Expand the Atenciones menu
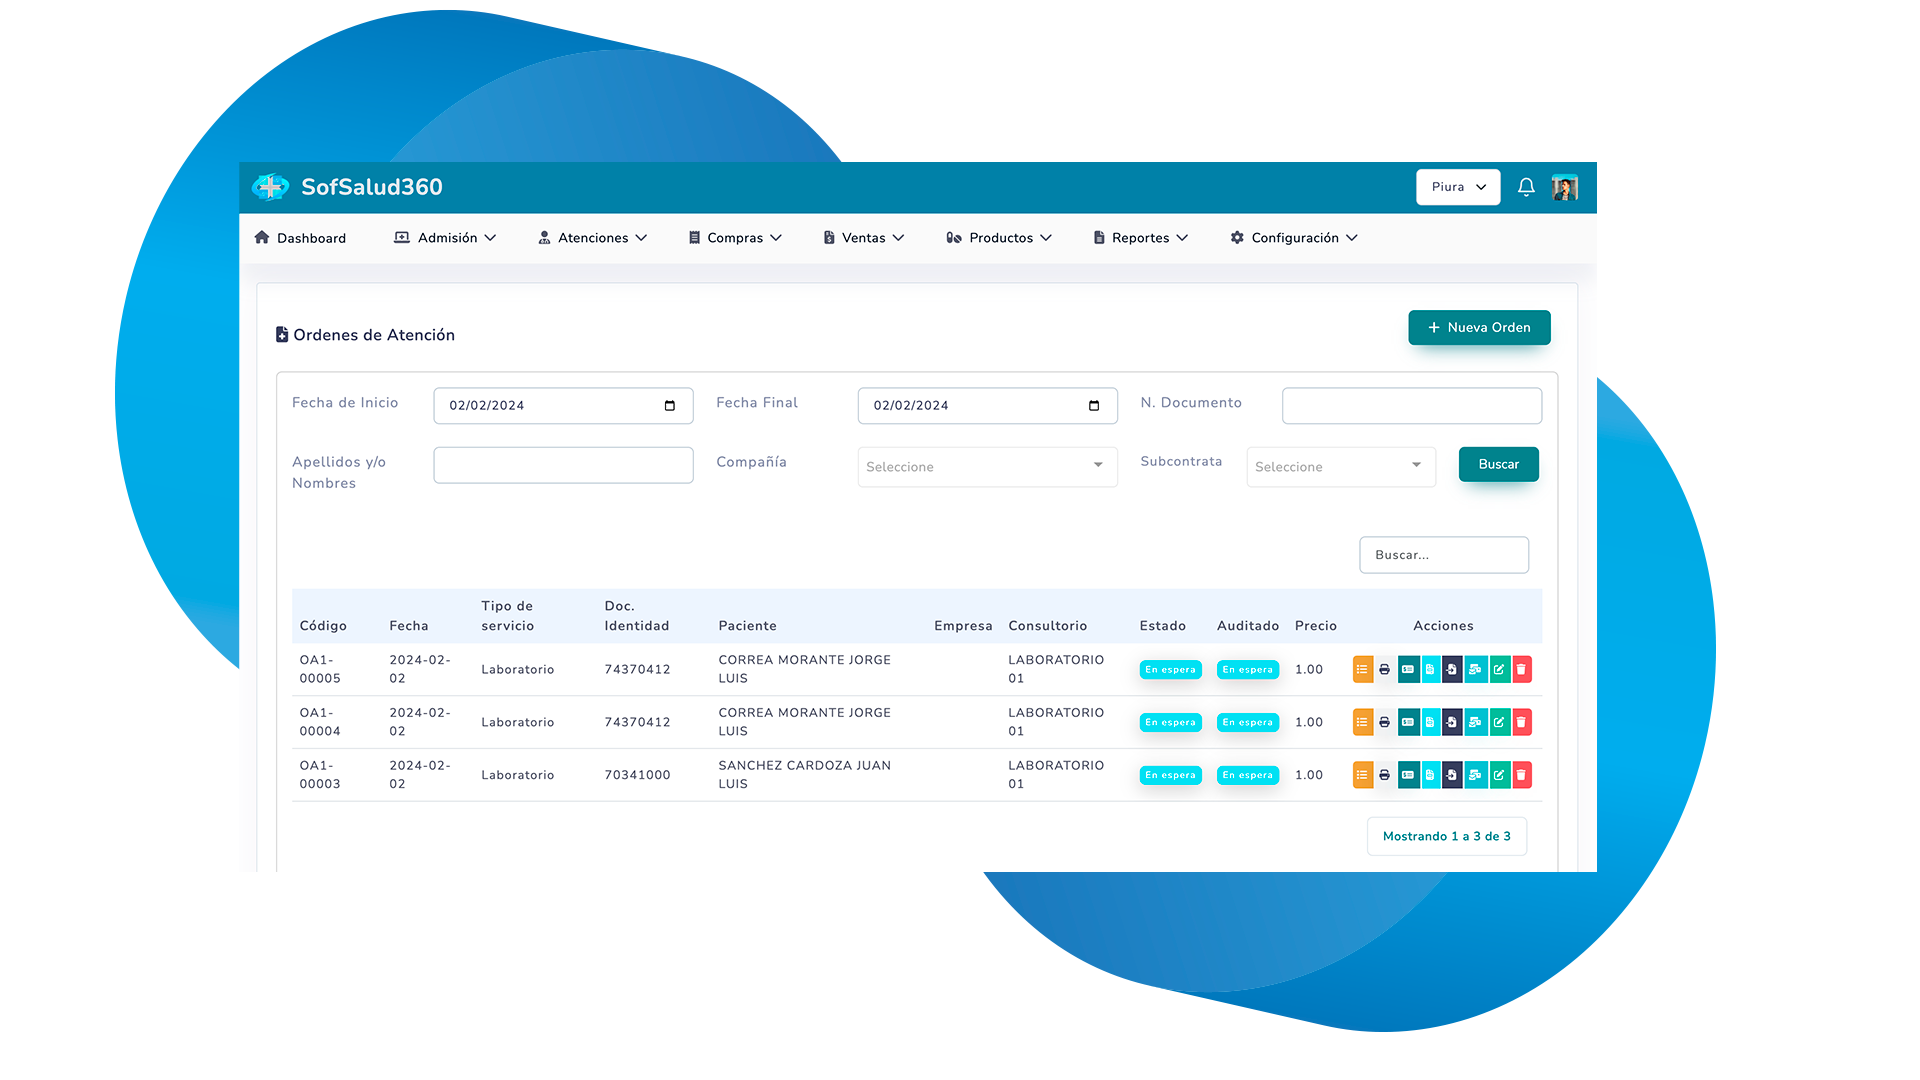Viewport: 1920px width, 1080px height. 593,238
